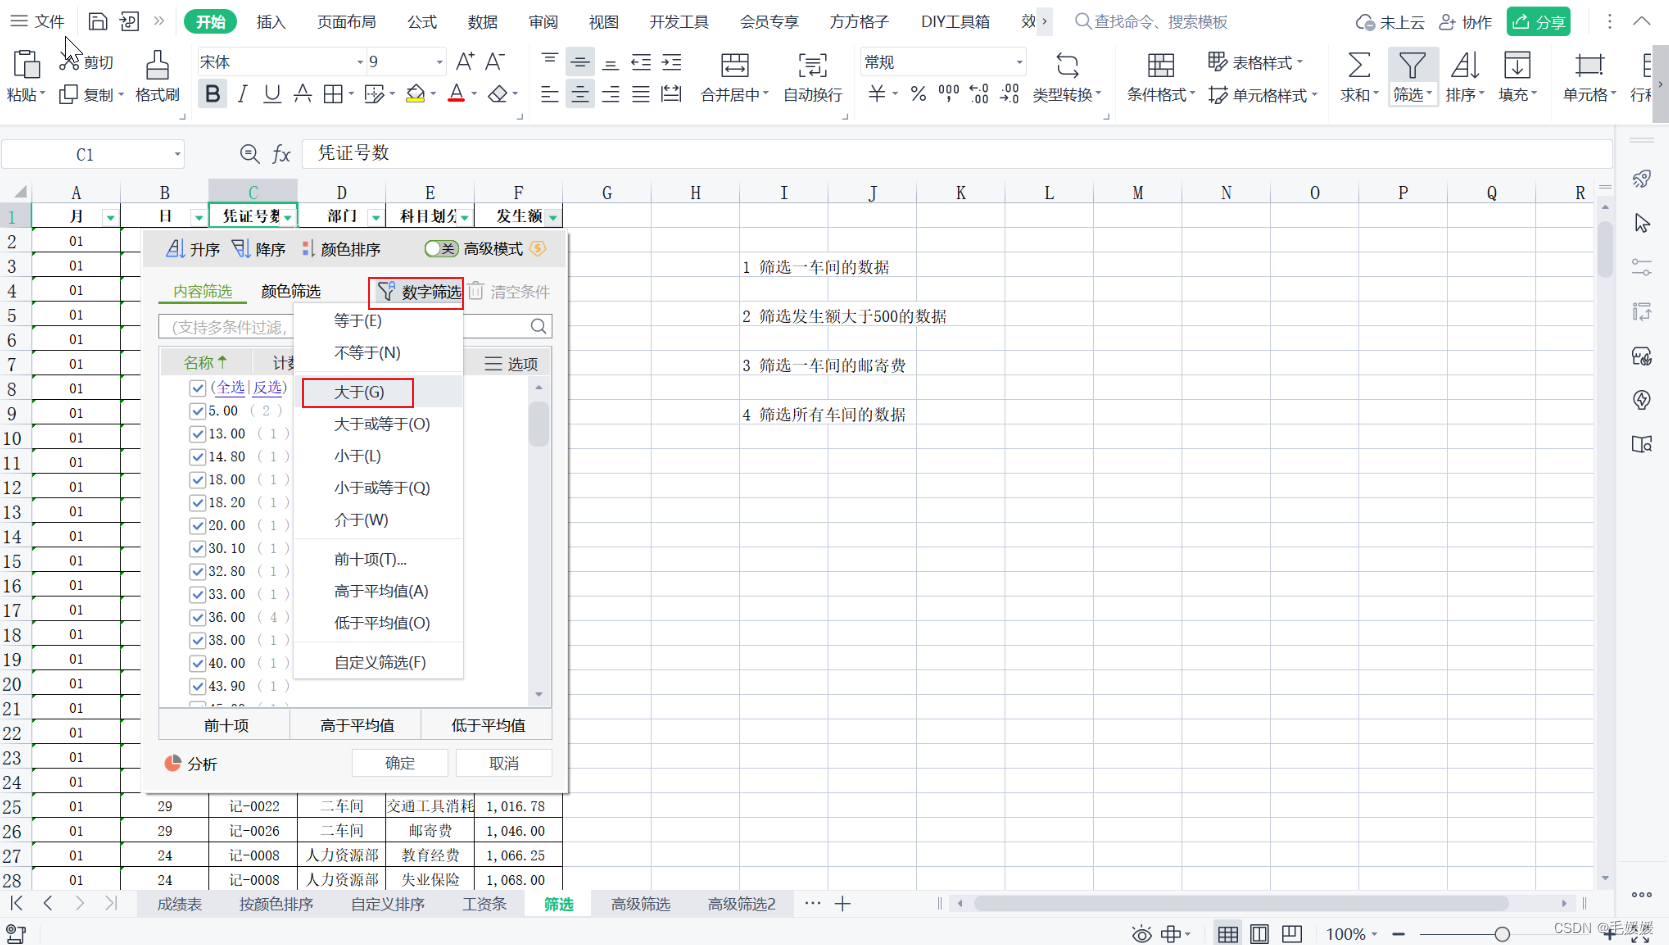Uncheck the 18.20 value checkbox
Viewport: 1669px width, 945px height.
tap(198, 503)
